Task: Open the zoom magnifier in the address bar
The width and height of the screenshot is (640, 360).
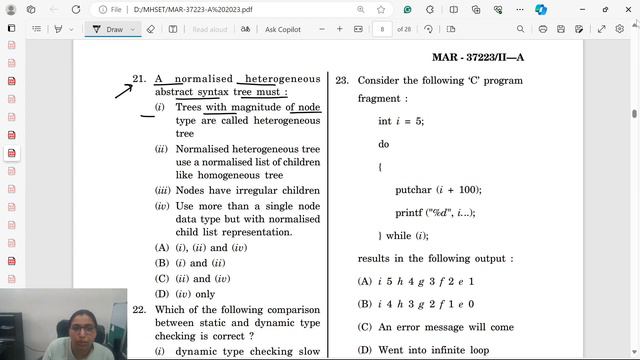Action: 360,9
